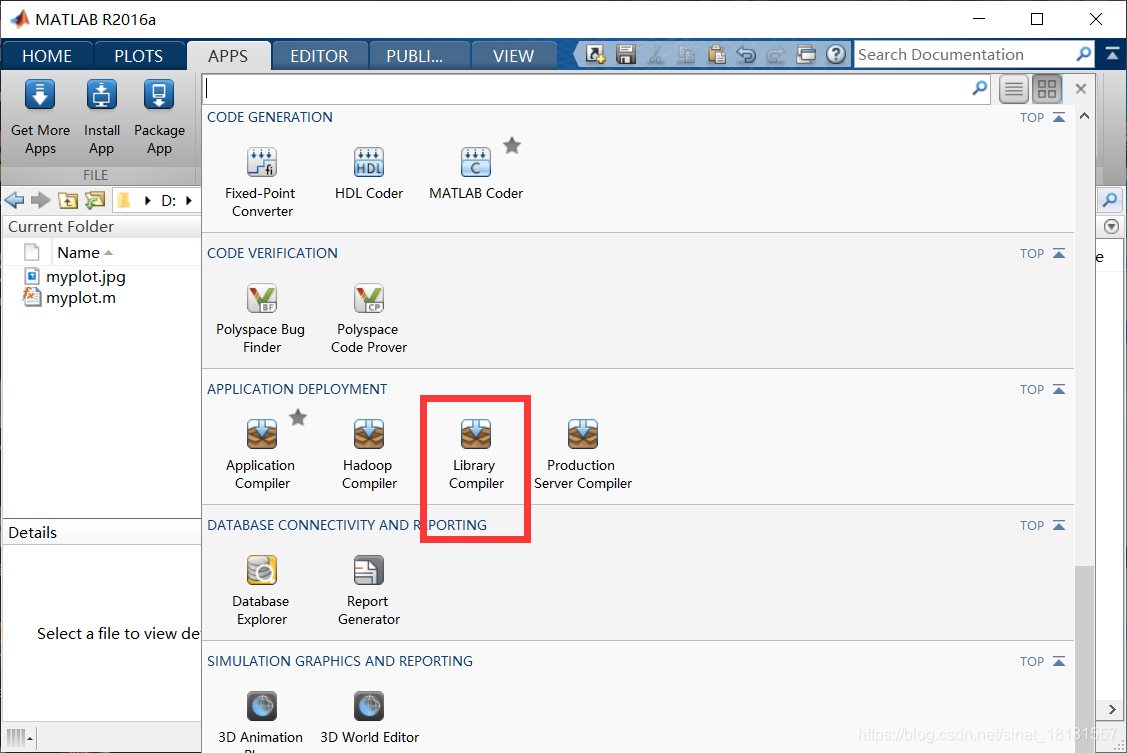Image resolution: width=1127 pixels, height=753 pixels.
Task: Open Polyspace Bug Finder
Action: pyautogui.click(x=261, y=318)
